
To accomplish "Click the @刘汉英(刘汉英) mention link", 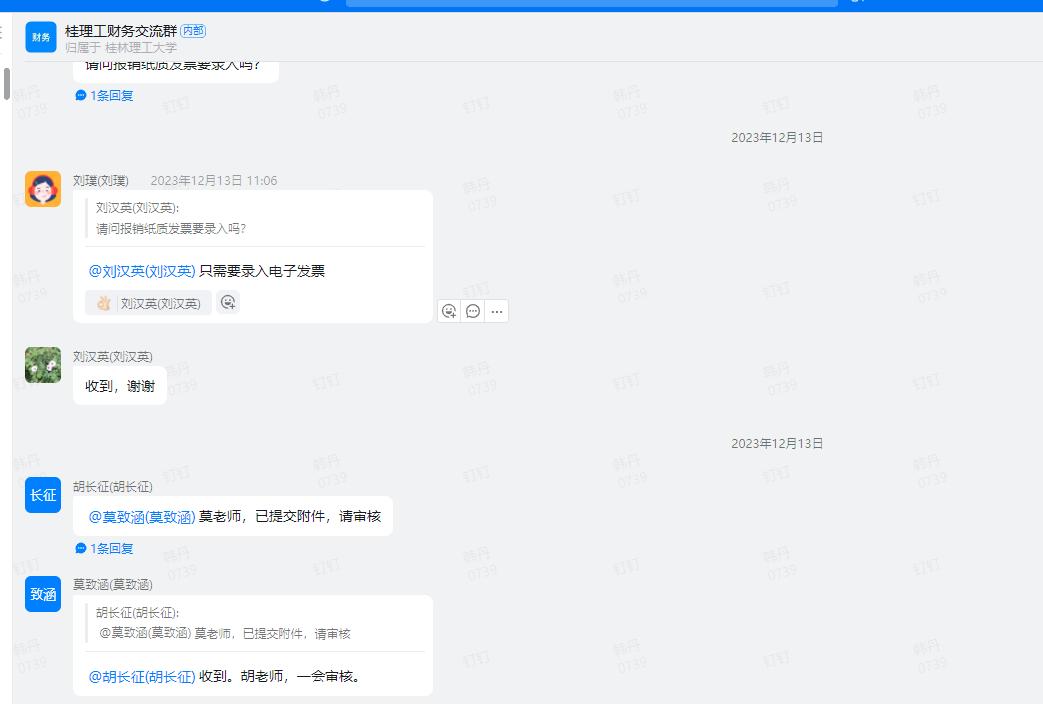I will tap(142, 271).
